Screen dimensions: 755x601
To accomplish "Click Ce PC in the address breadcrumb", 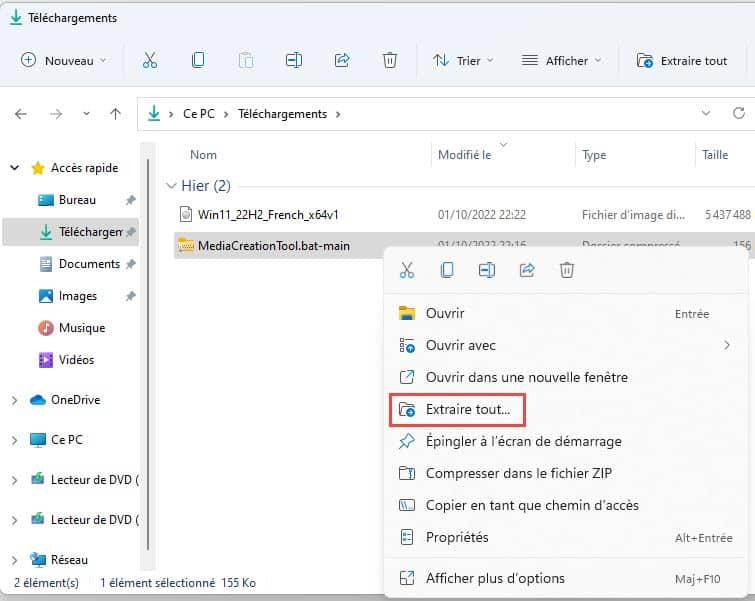I will pyautogui.click(x=198, y=114).
